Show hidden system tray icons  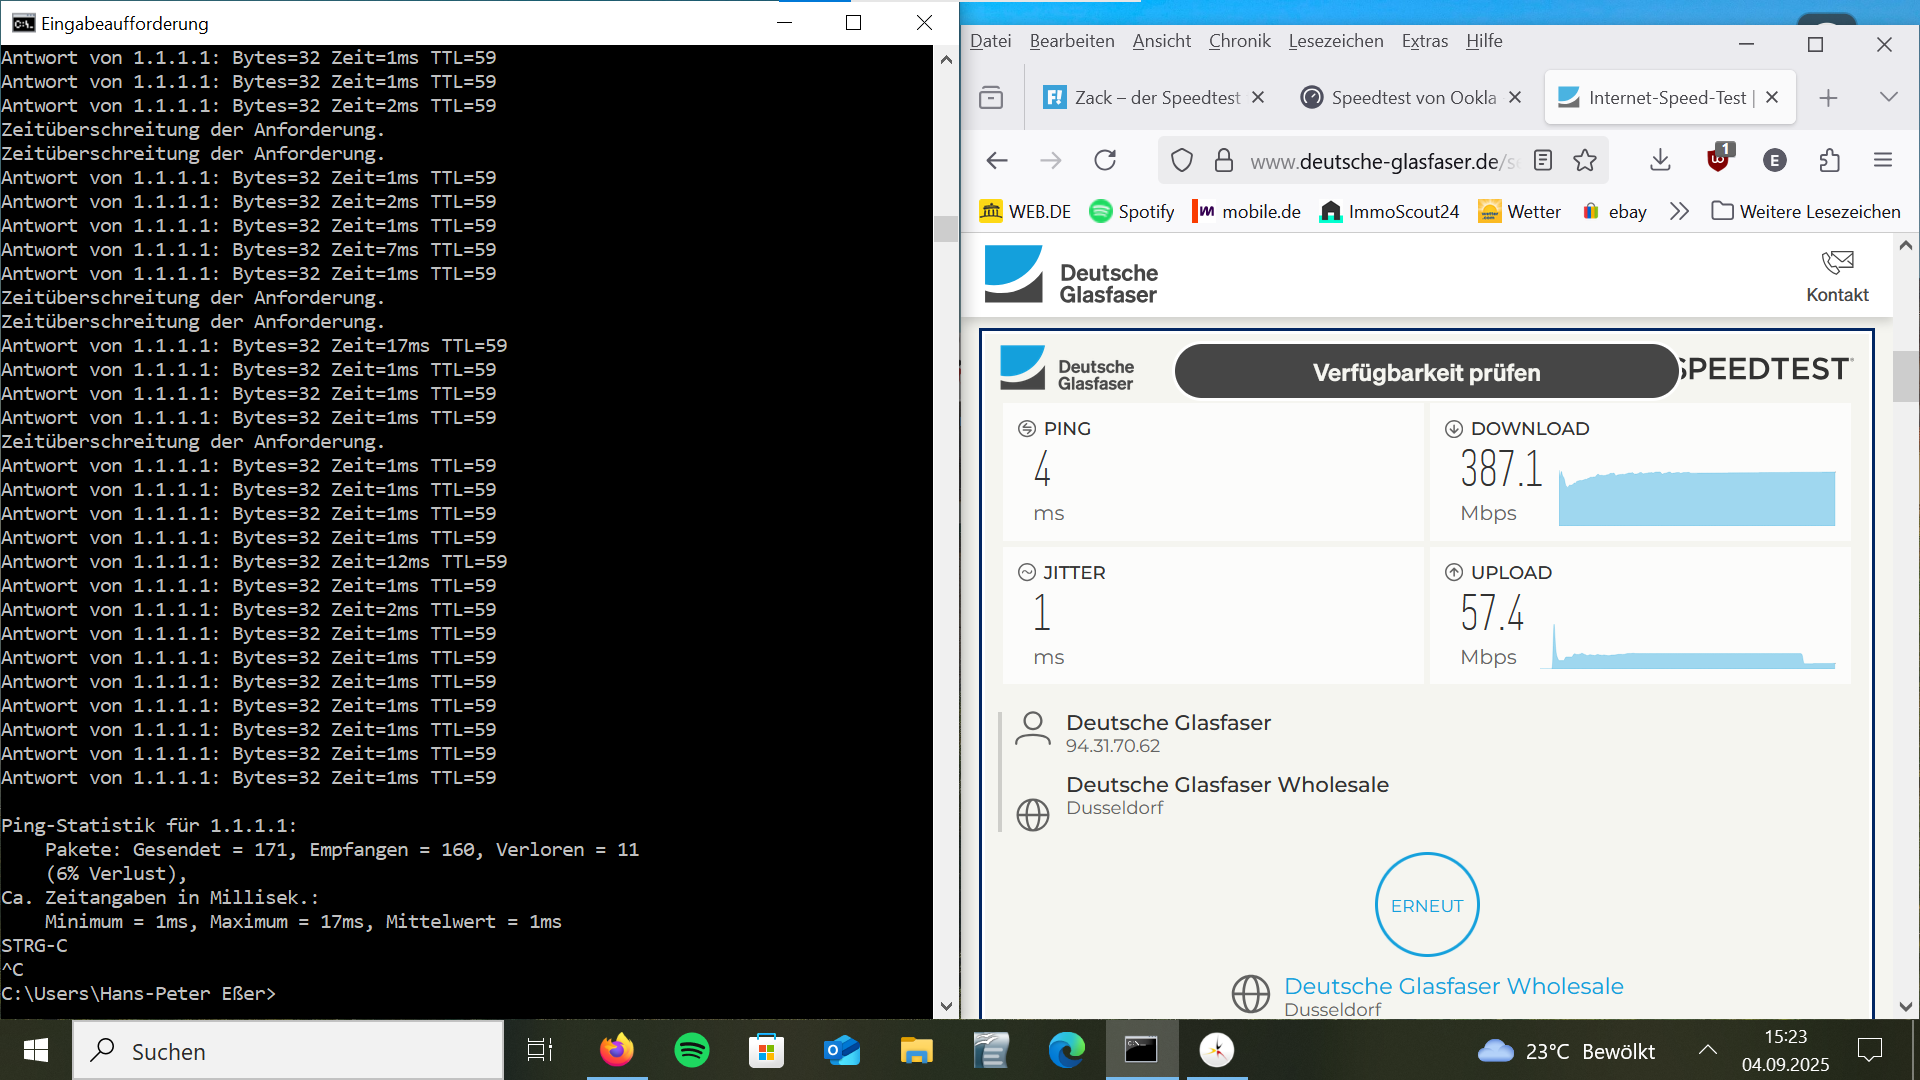point(1708,1050)
